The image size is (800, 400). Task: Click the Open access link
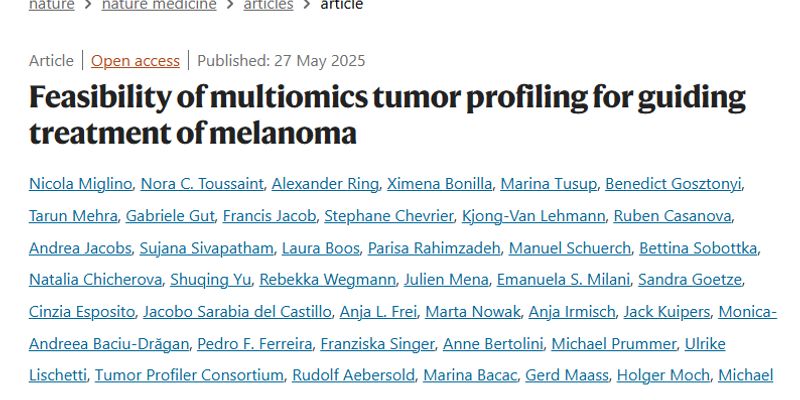pos(135,61)
